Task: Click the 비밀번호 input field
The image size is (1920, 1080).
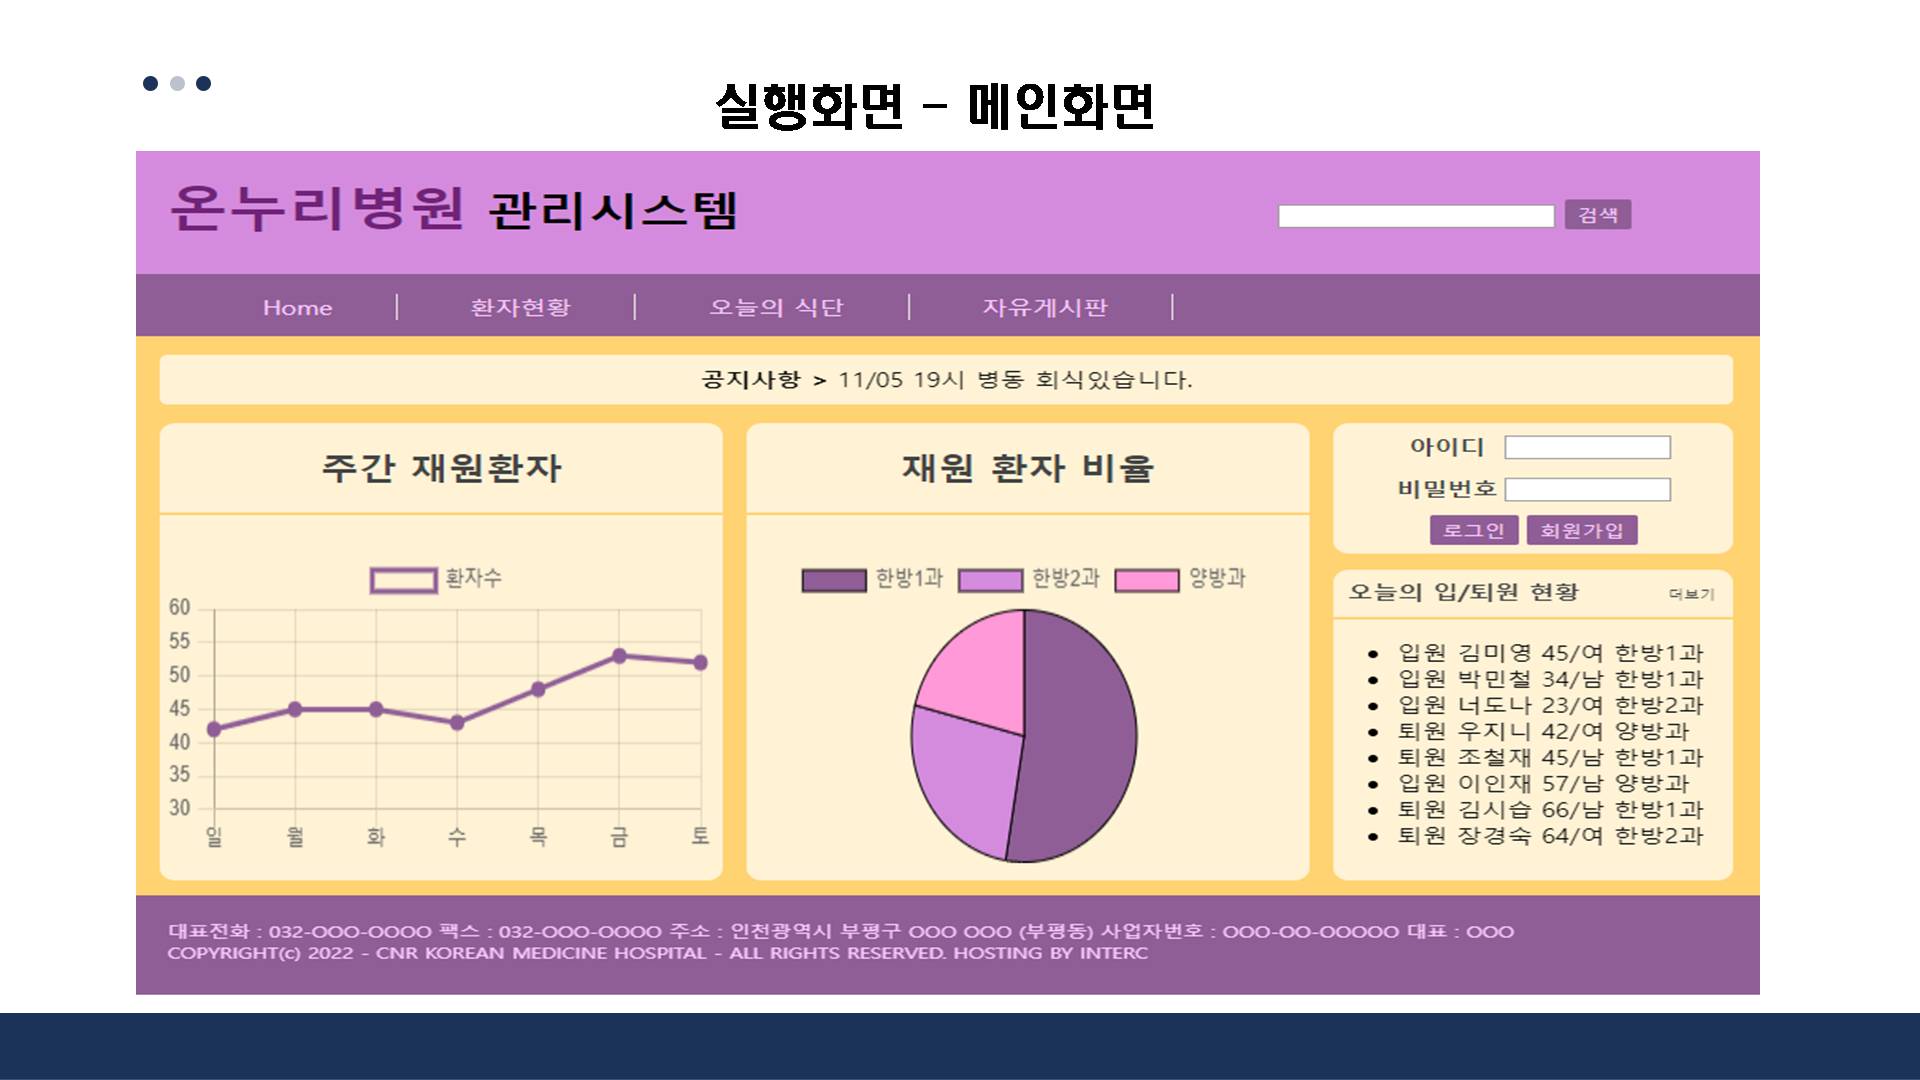Action: 1587,489
